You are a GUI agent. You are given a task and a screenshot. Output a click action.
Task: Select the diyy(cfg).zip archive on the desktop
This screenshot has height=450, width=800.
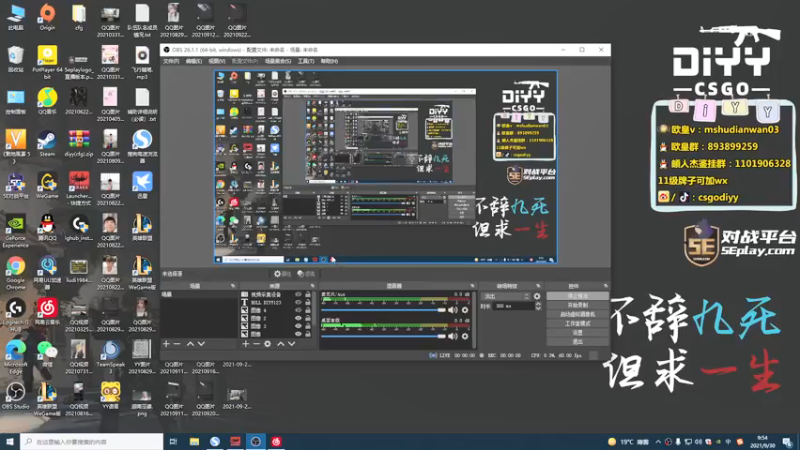point(79,143)
